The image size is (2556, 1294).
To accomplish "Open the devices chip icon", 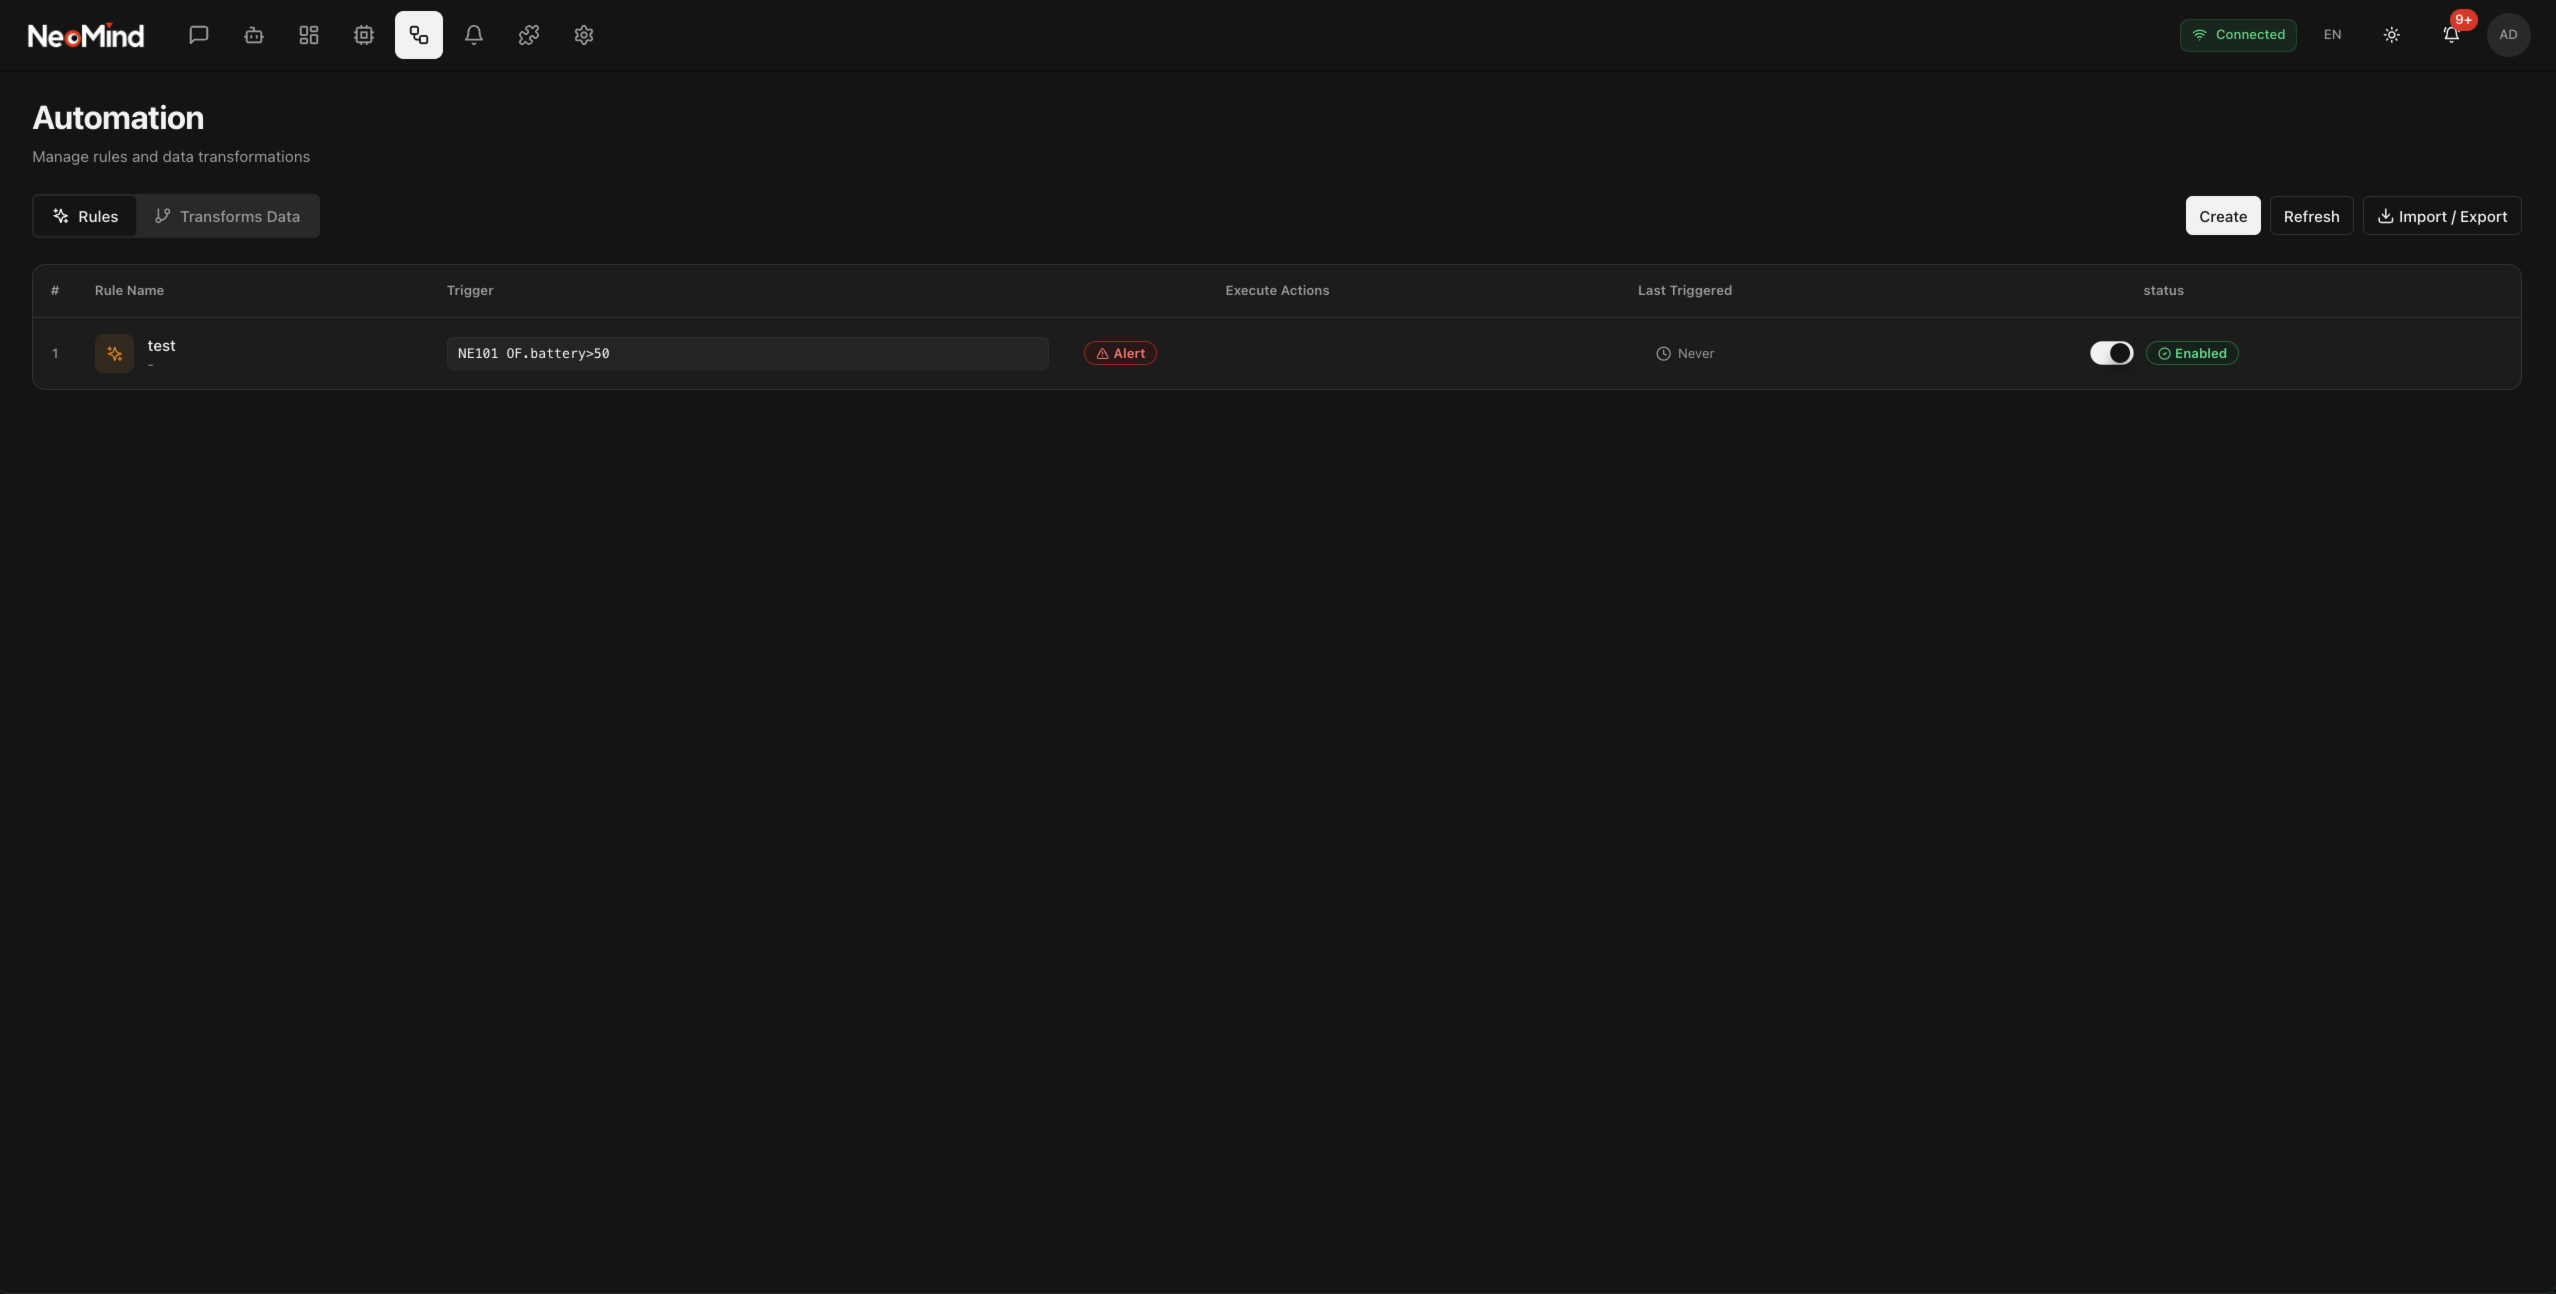I will click(x=364, y=35).
